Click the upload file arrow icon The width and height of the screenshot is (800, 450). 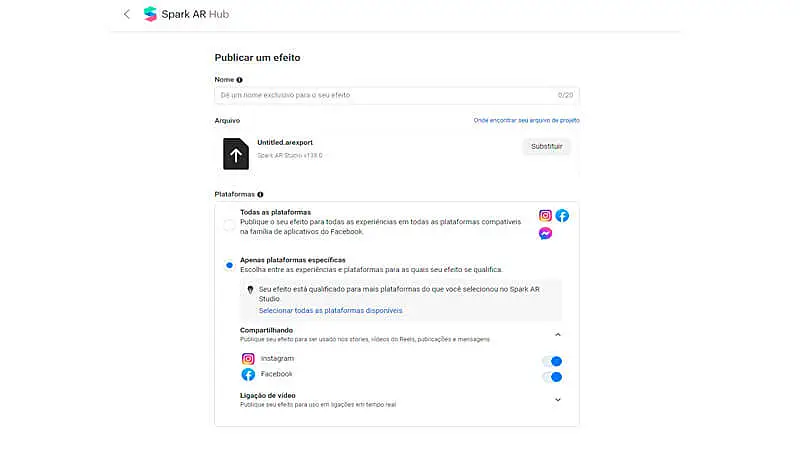236,154
